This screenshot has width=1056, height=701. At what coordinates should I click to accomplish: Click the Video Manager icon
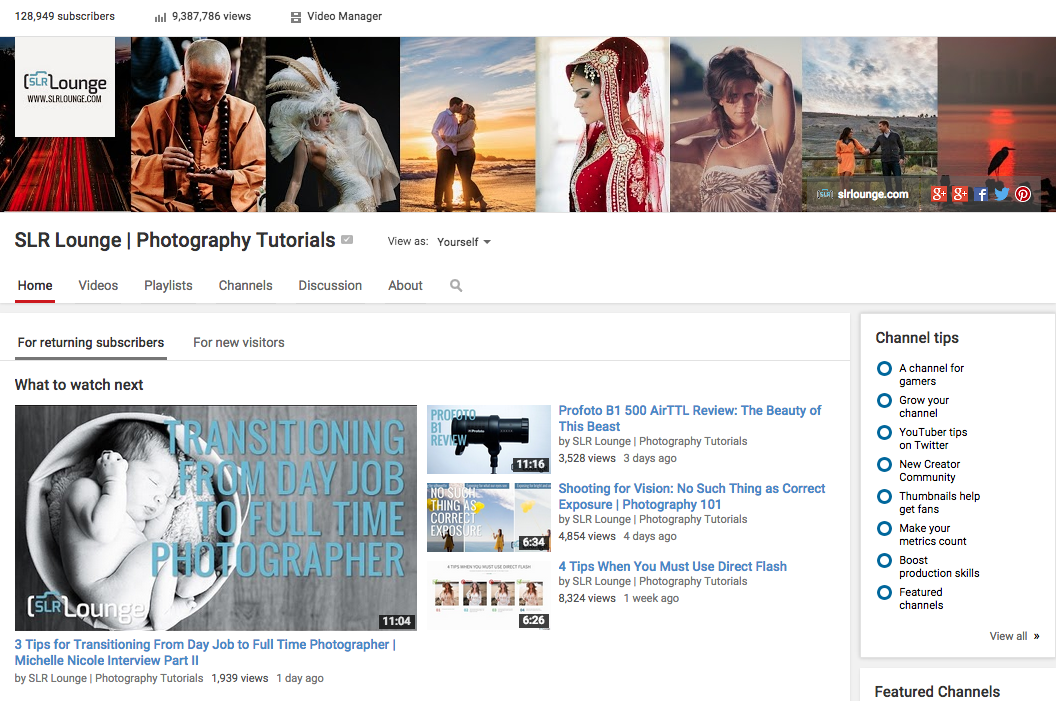coord(296,17)
